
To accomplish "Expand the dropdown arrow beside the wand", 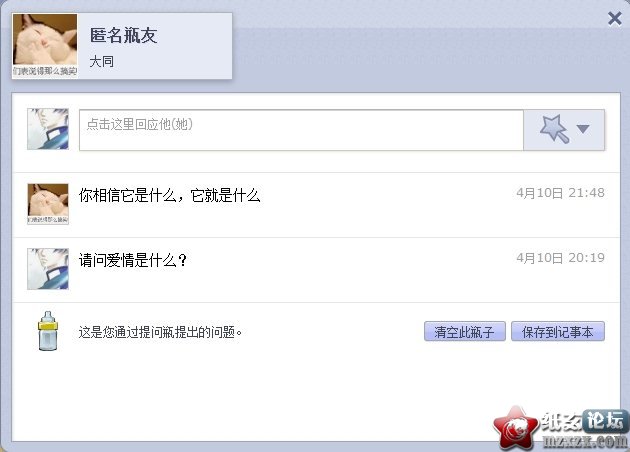I will 583,129.
